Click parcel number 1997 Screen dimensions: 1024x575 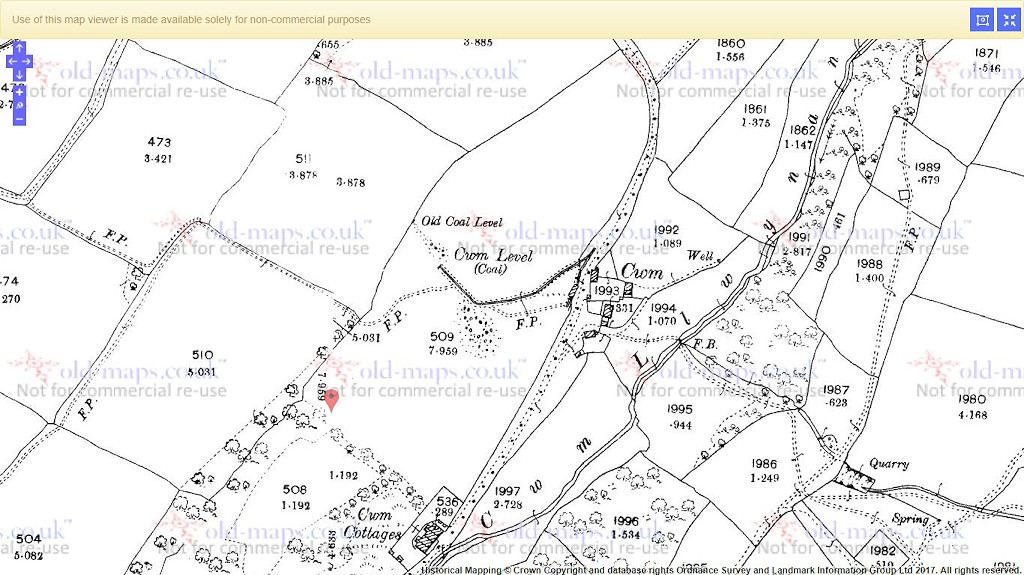[x=507, y=491]
